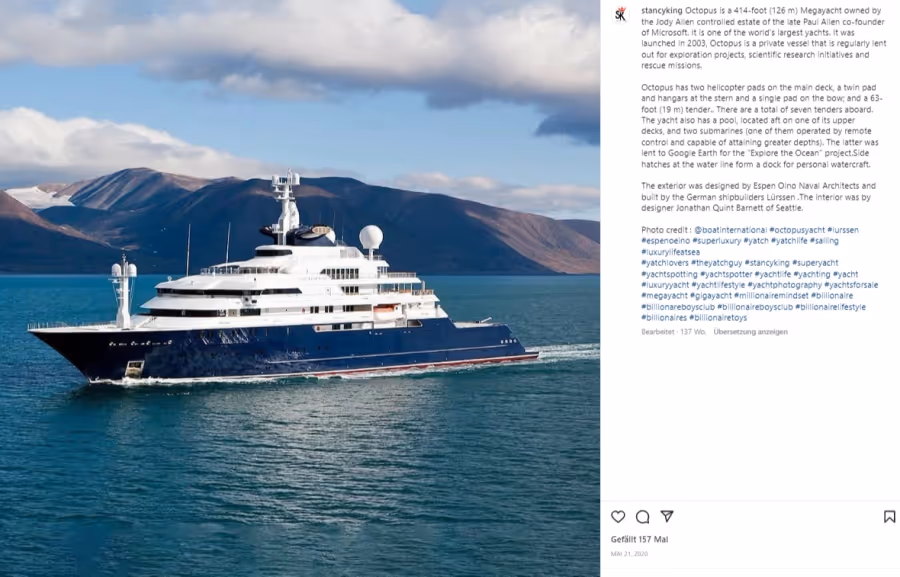
Task: Click the Octopus yacht photo
Action: [300, 288]
